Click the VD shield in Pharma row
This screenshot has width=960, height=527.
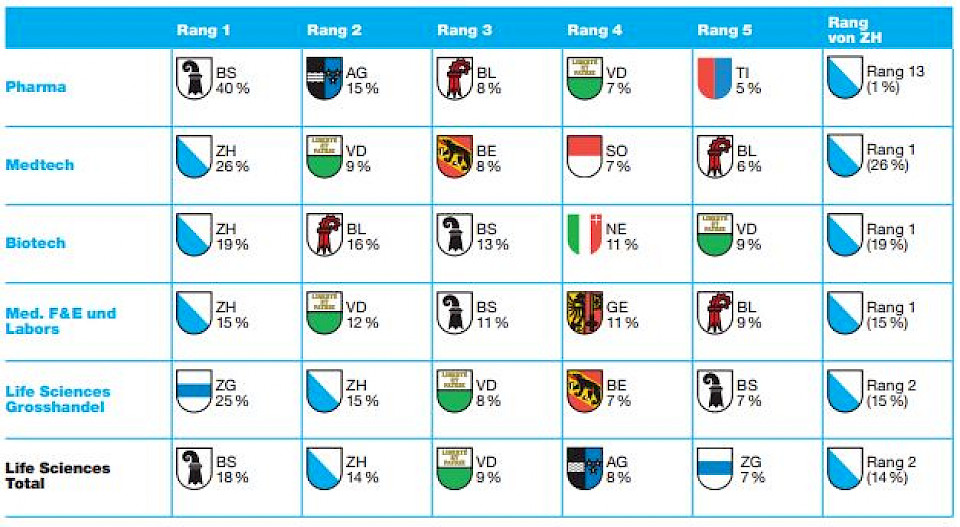coord(584,78)
